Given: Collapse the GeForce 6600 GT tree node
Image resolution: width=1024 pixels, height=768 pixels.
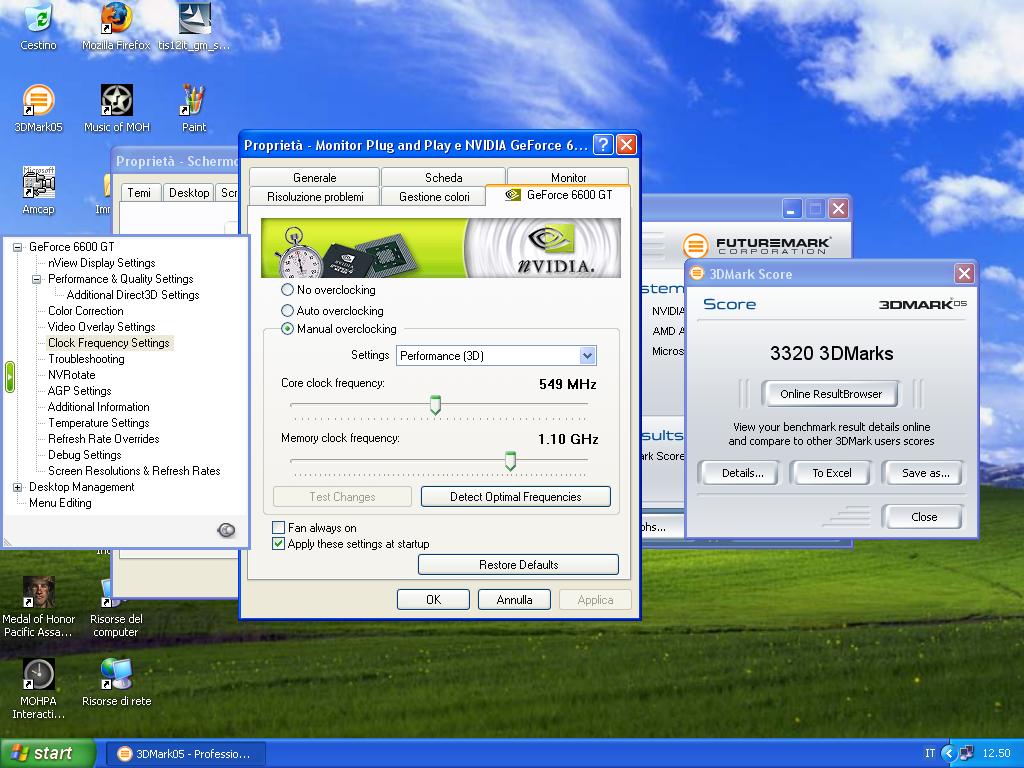Looking at the screenshot, I should pos(18,247).
